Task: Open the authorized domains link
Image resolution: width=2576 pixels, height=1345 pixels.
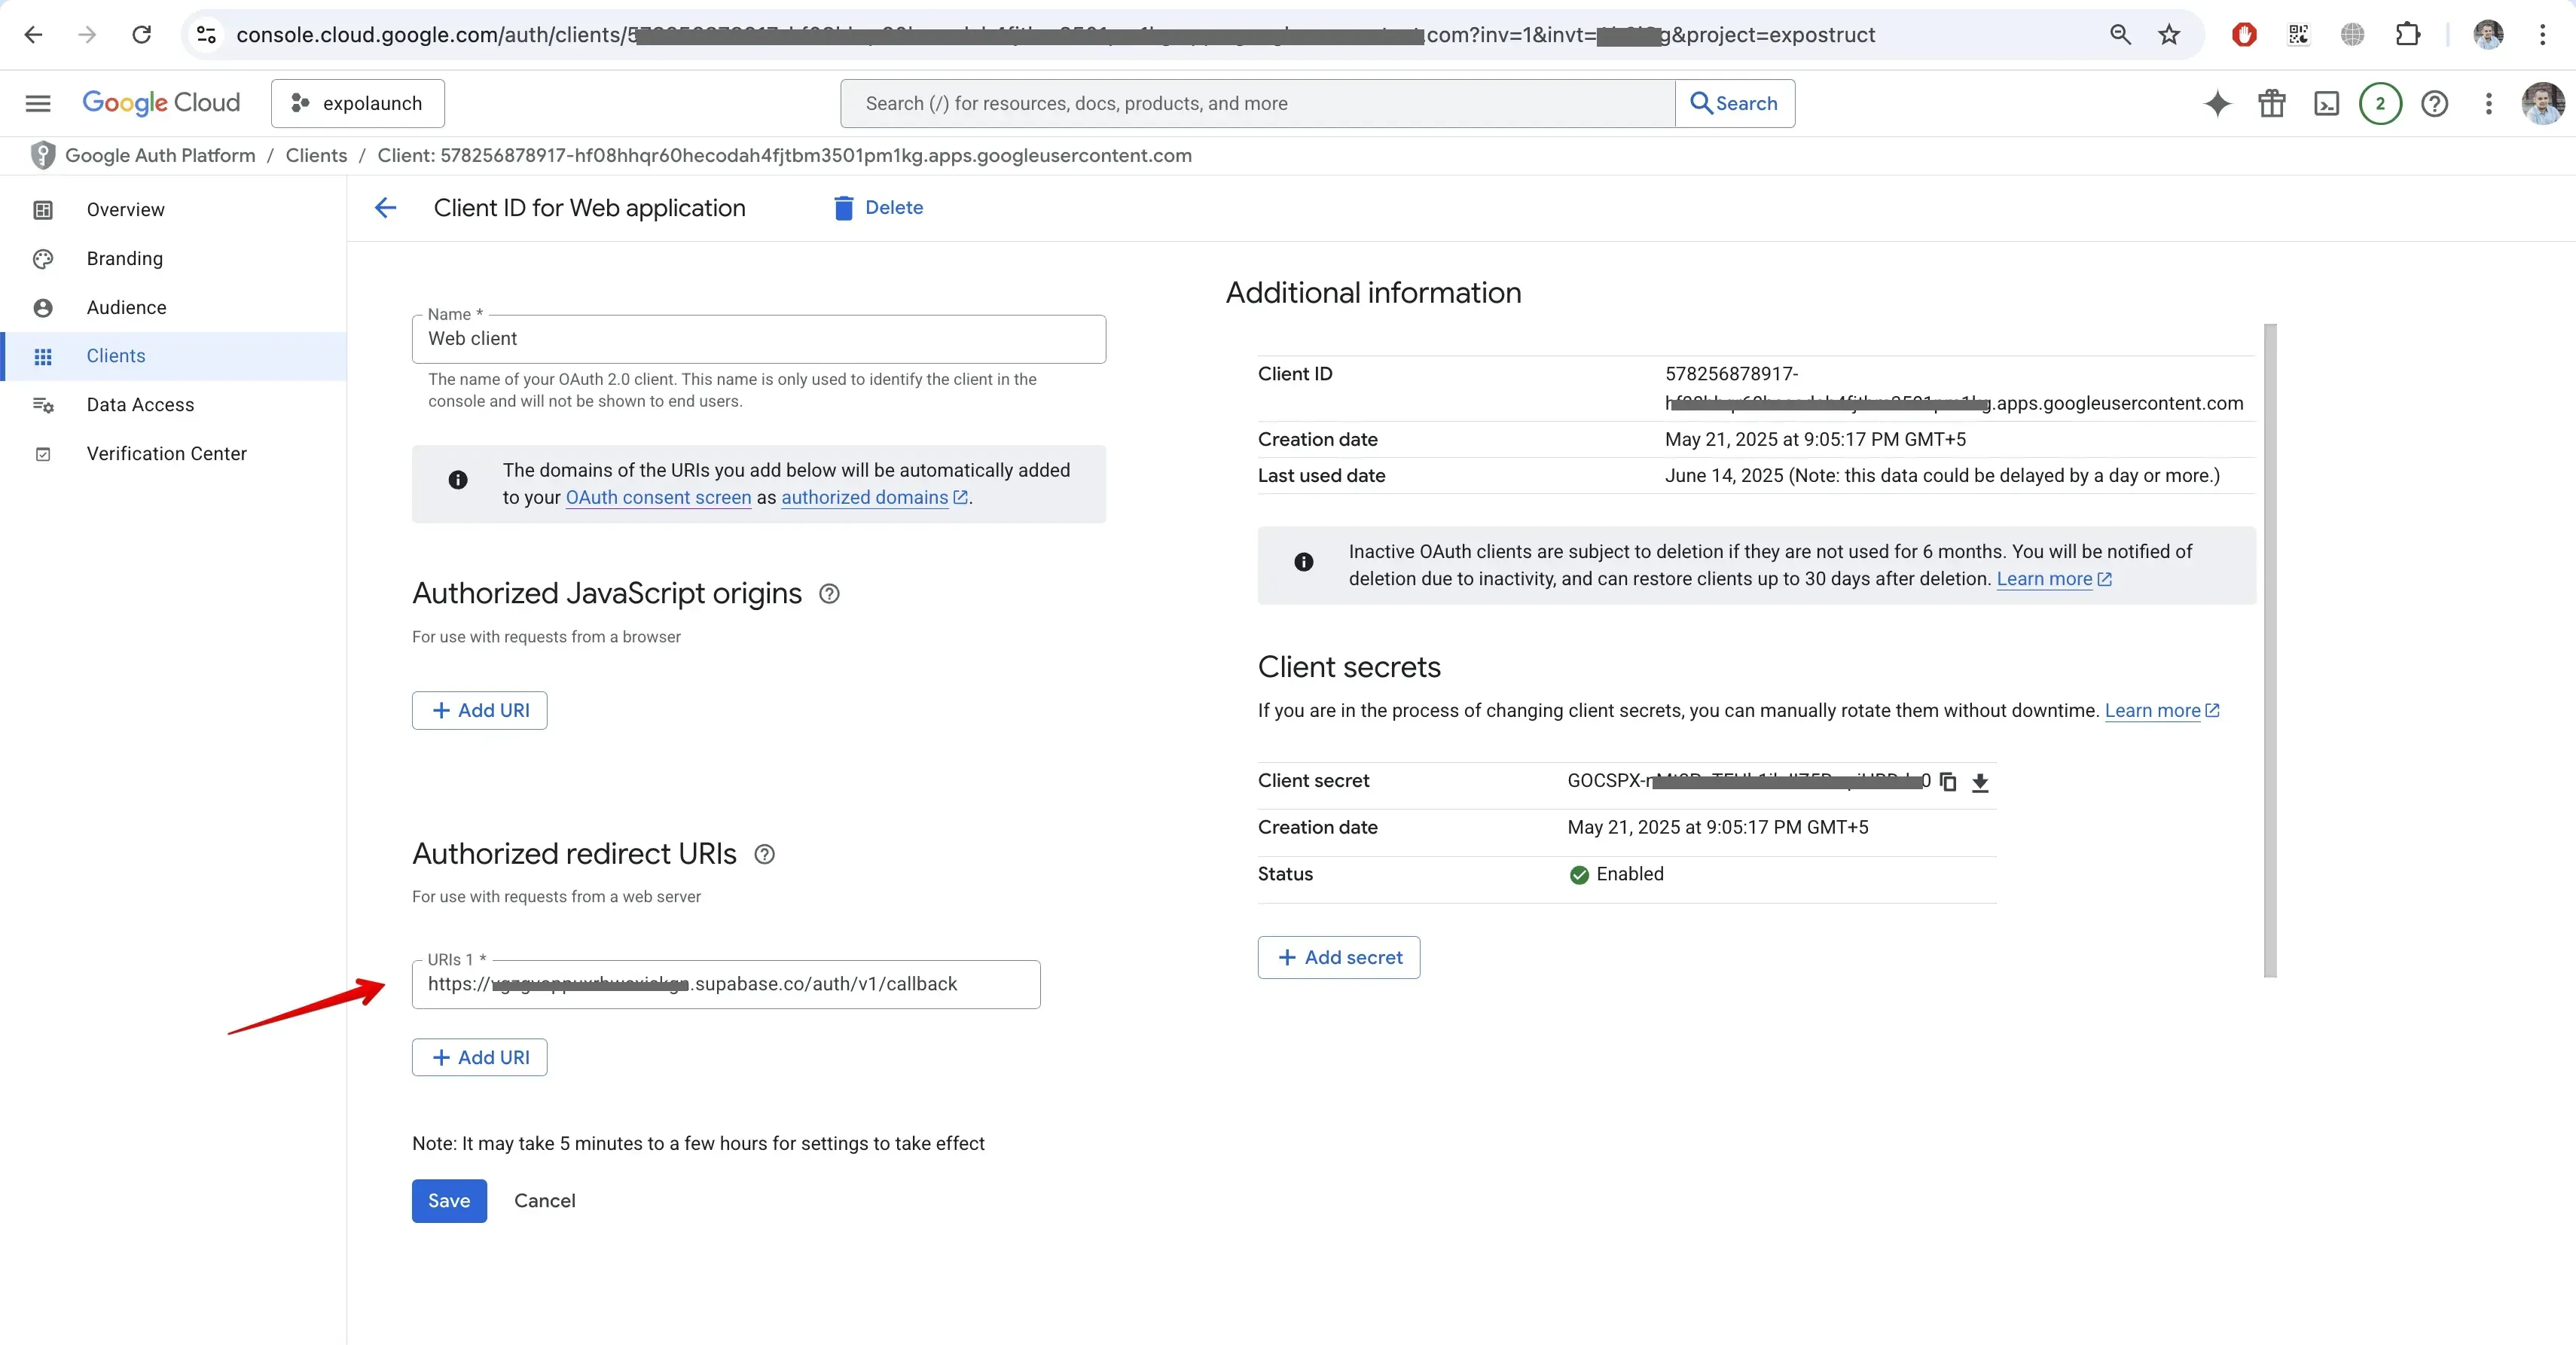Action: 874,498
